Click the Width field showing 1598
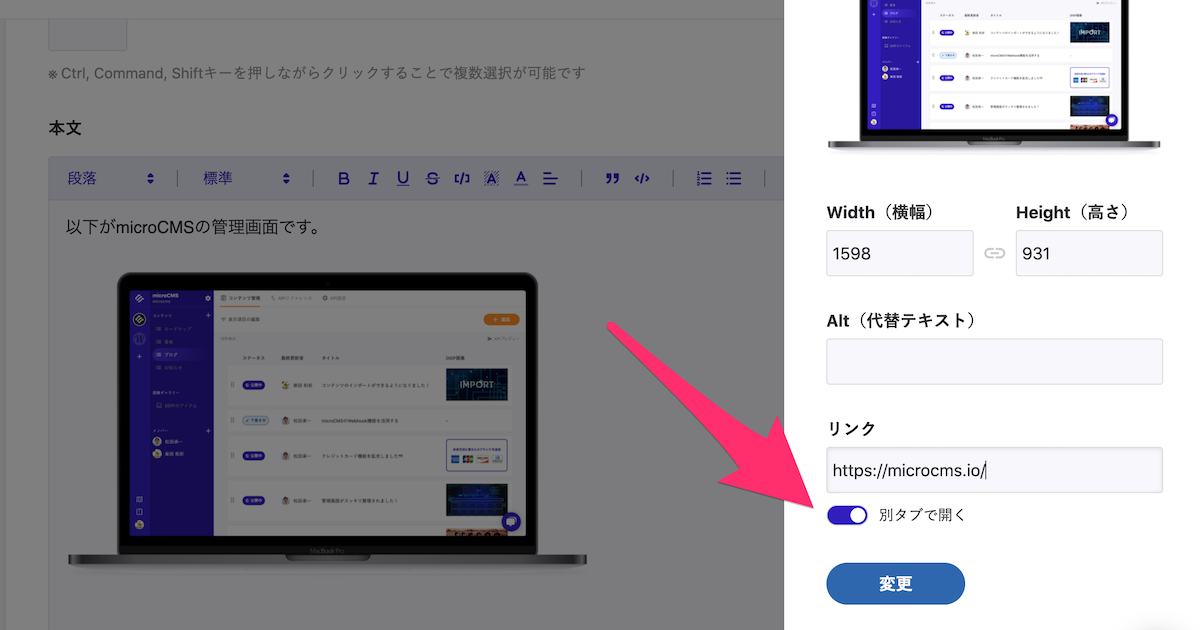 pos(899,254)
